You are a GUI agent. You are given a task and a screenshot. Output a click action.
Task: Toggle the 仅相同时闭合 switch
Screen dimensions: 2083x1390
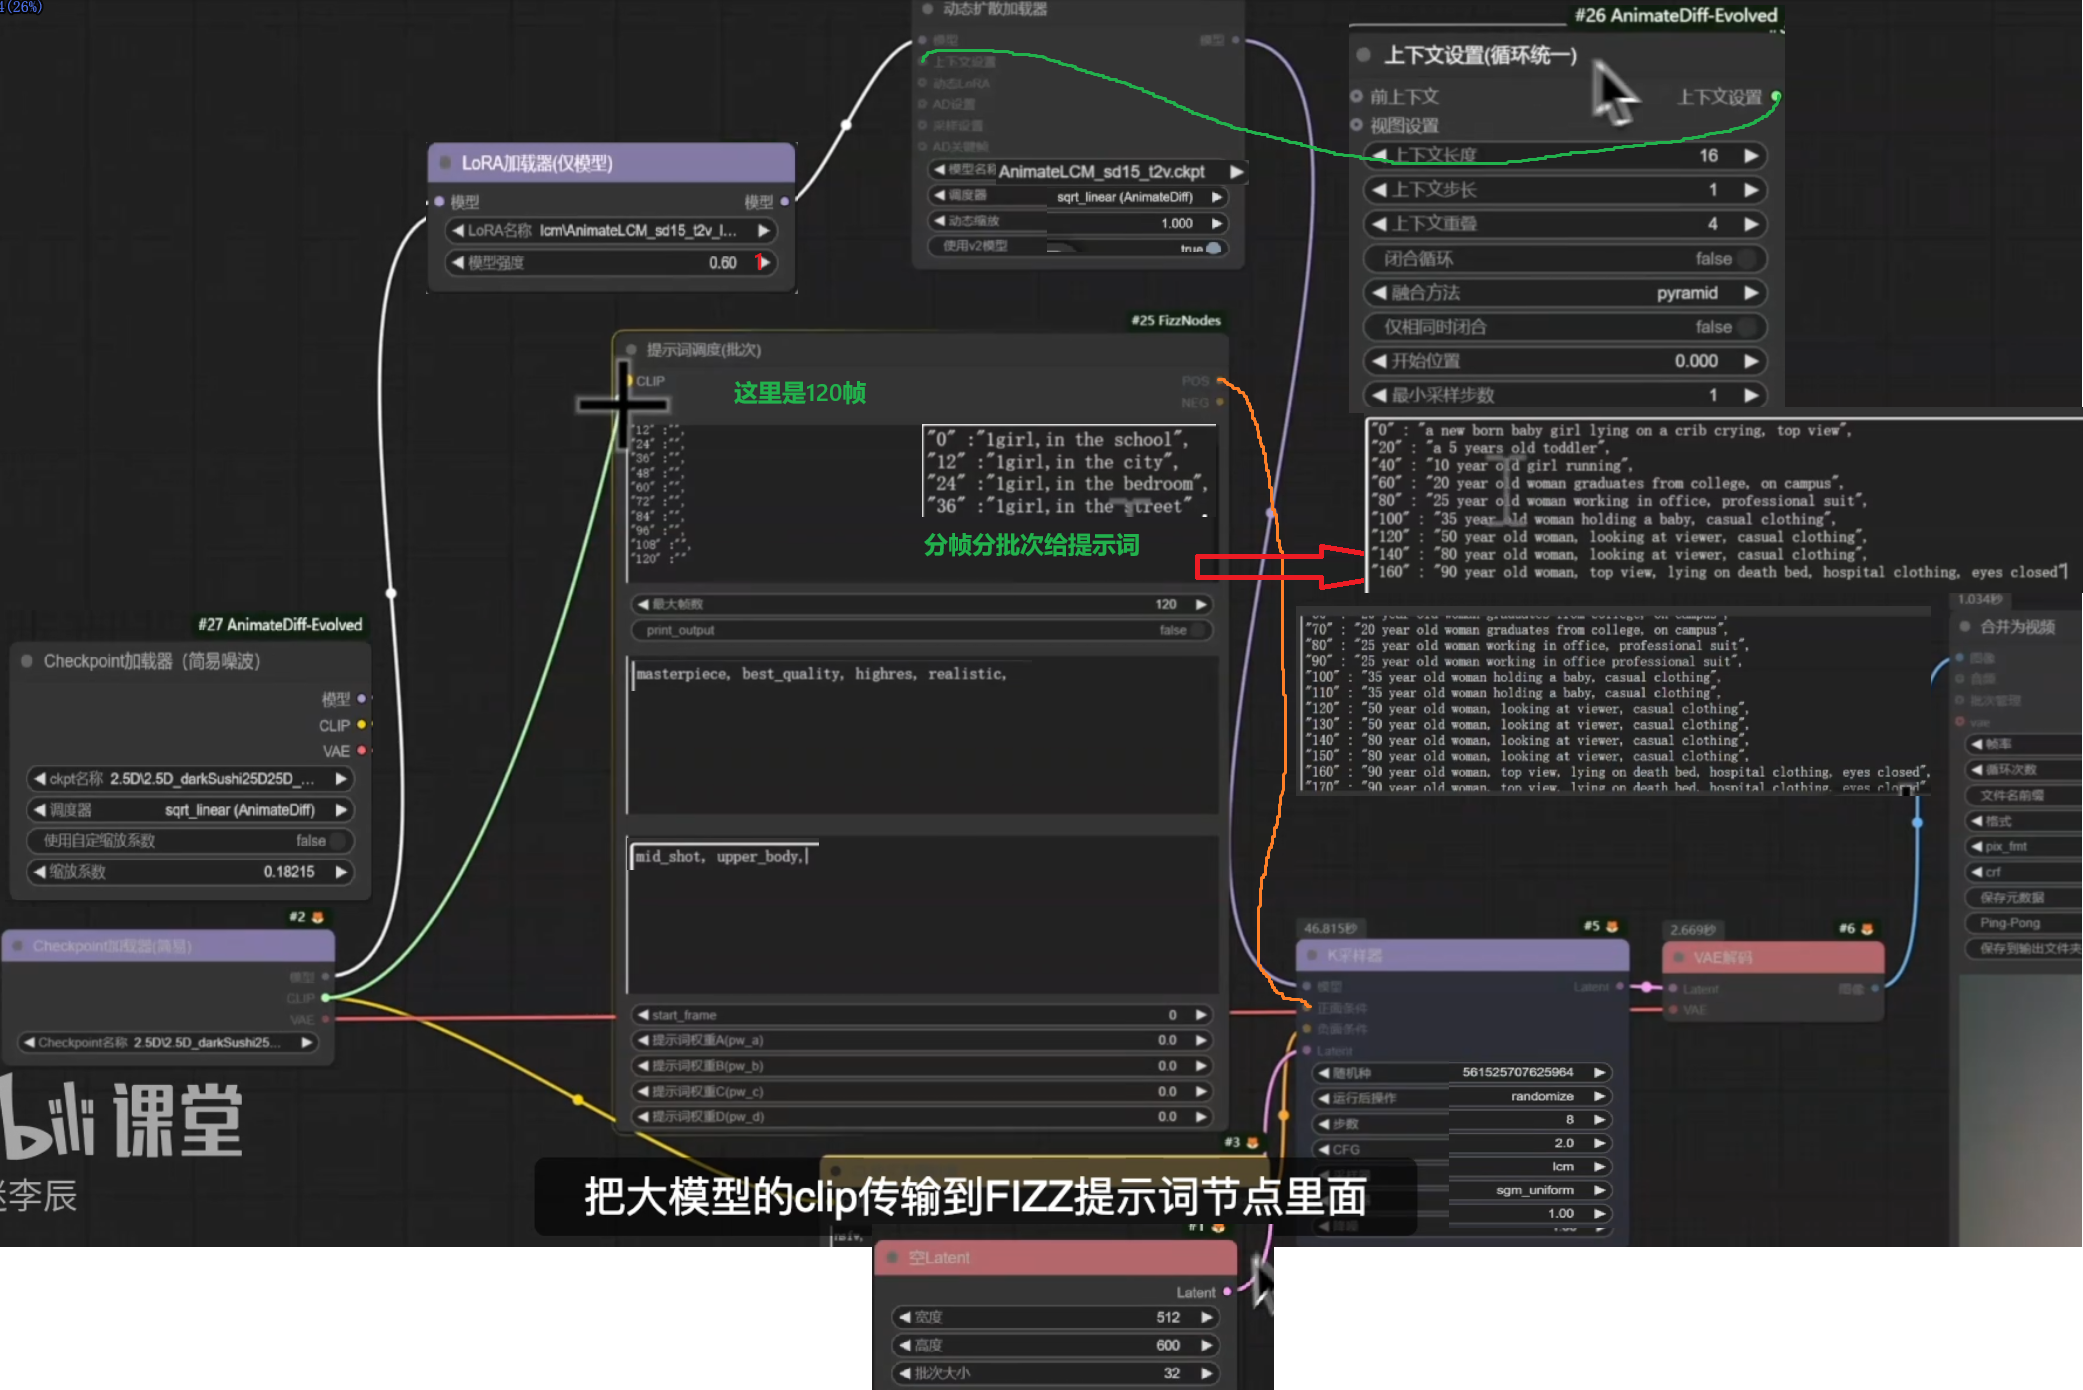point(1746,327)
